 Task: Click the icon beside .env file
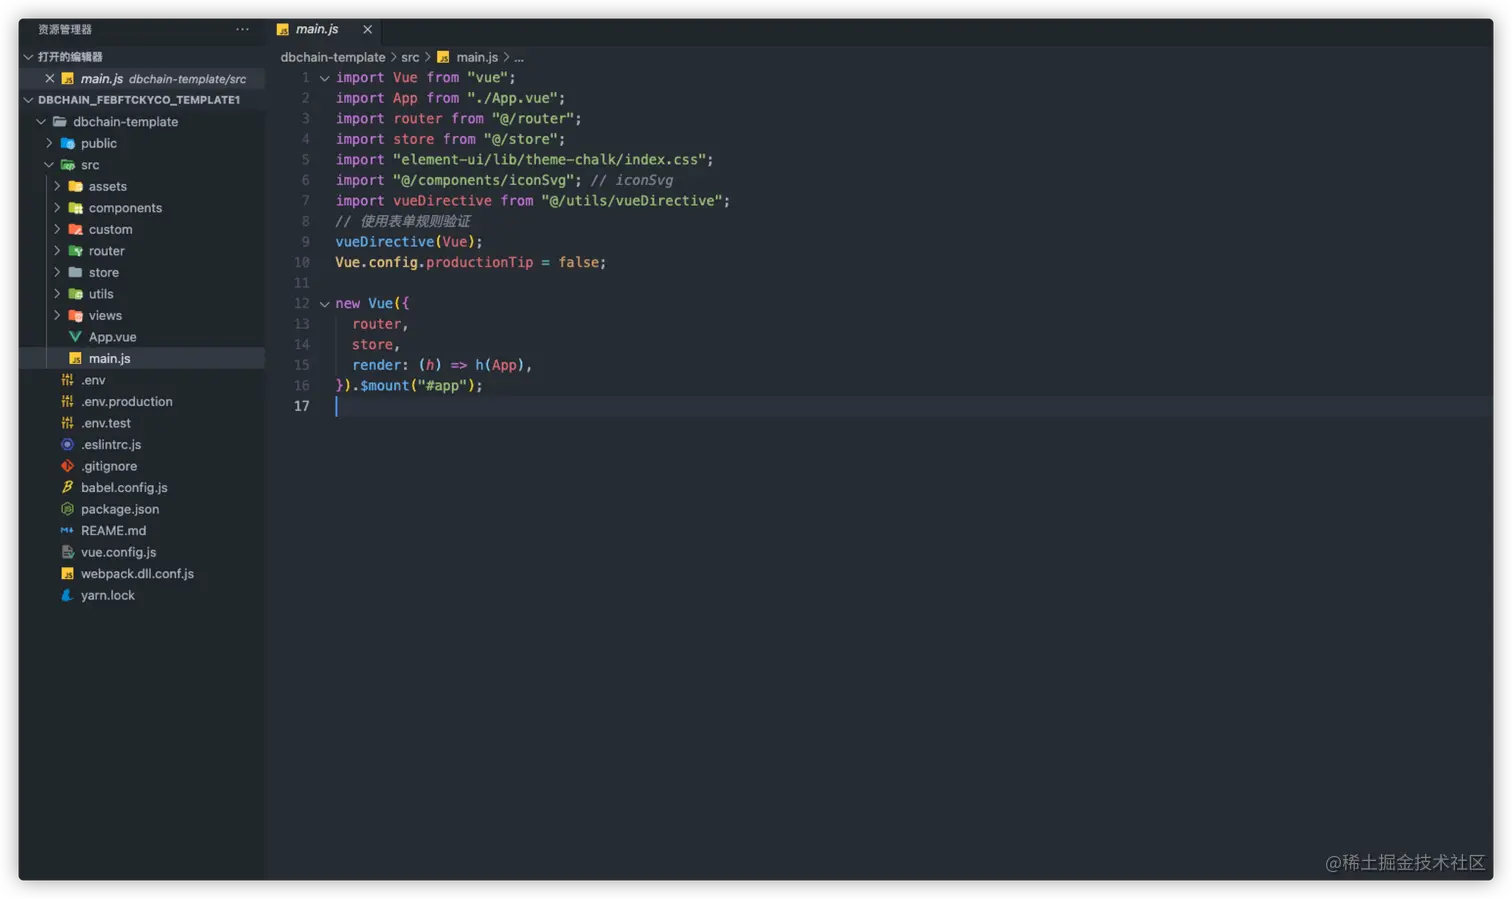[67, 380]
